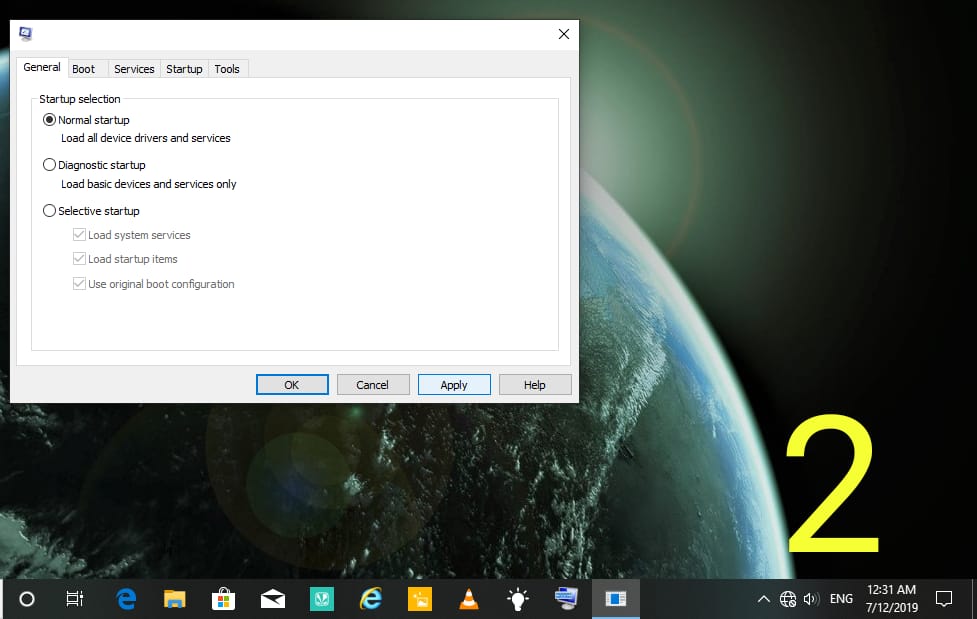Click the System Configuration taskbar icon
The width and height of the screenshot is (977, 619).
[566, 599]
